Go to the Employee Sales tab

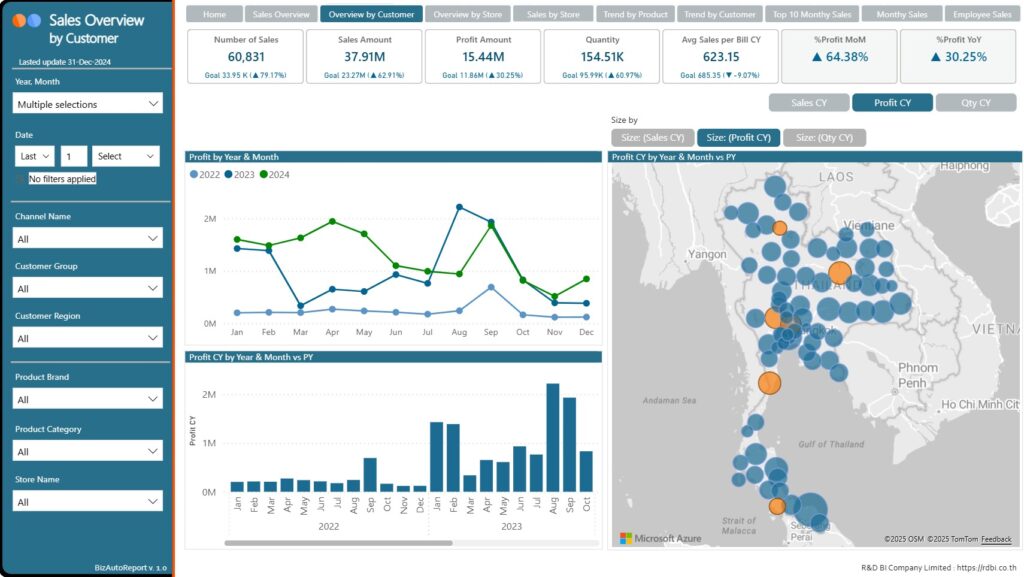click(982, 15)
